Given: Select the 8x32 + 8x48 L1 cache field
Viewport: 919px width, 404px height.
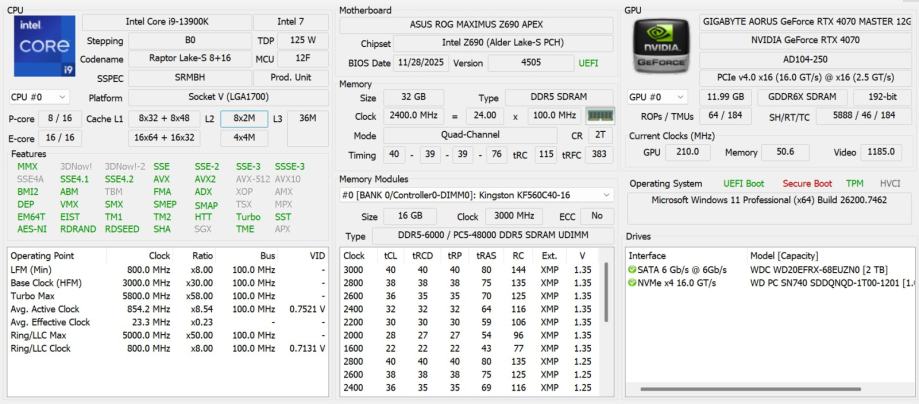Looking at the screenshot, I should coord(164,118).
